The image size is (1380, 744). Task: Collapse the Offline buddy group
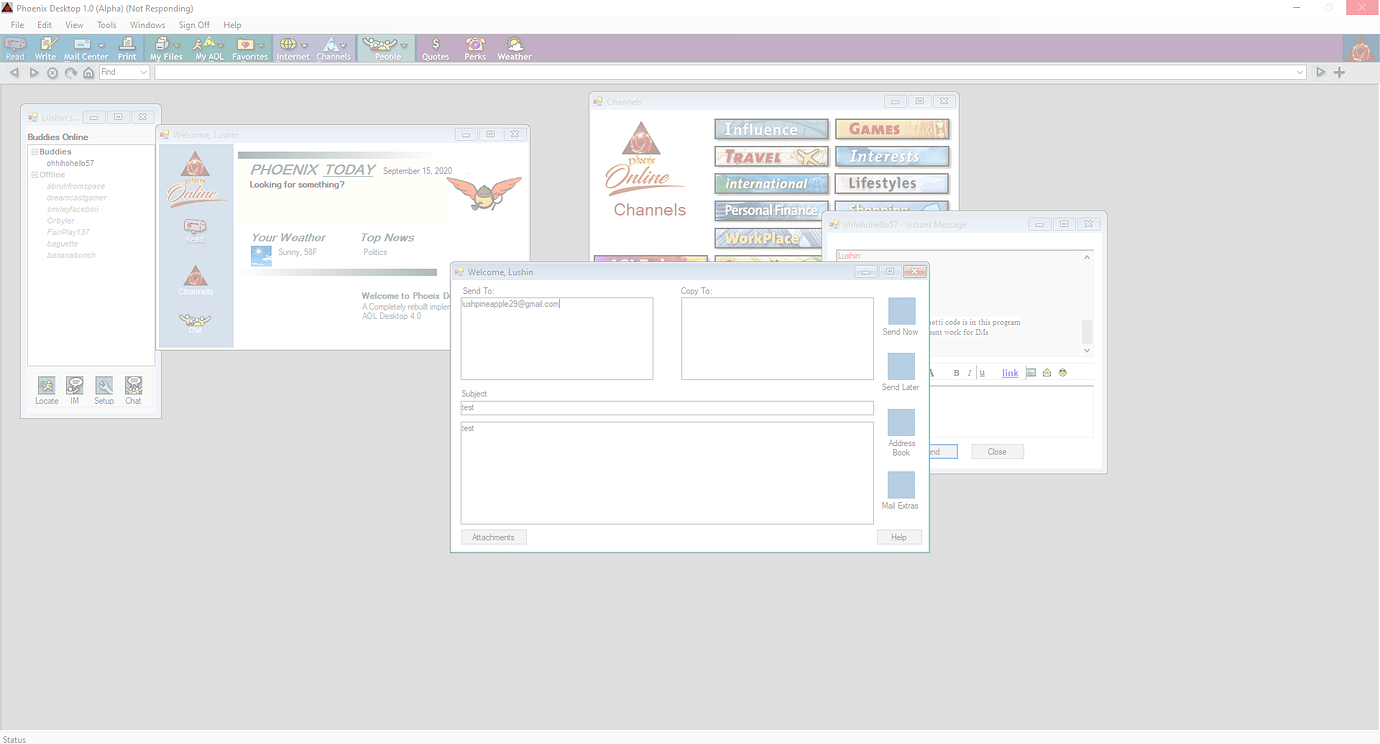coord(35,174)
